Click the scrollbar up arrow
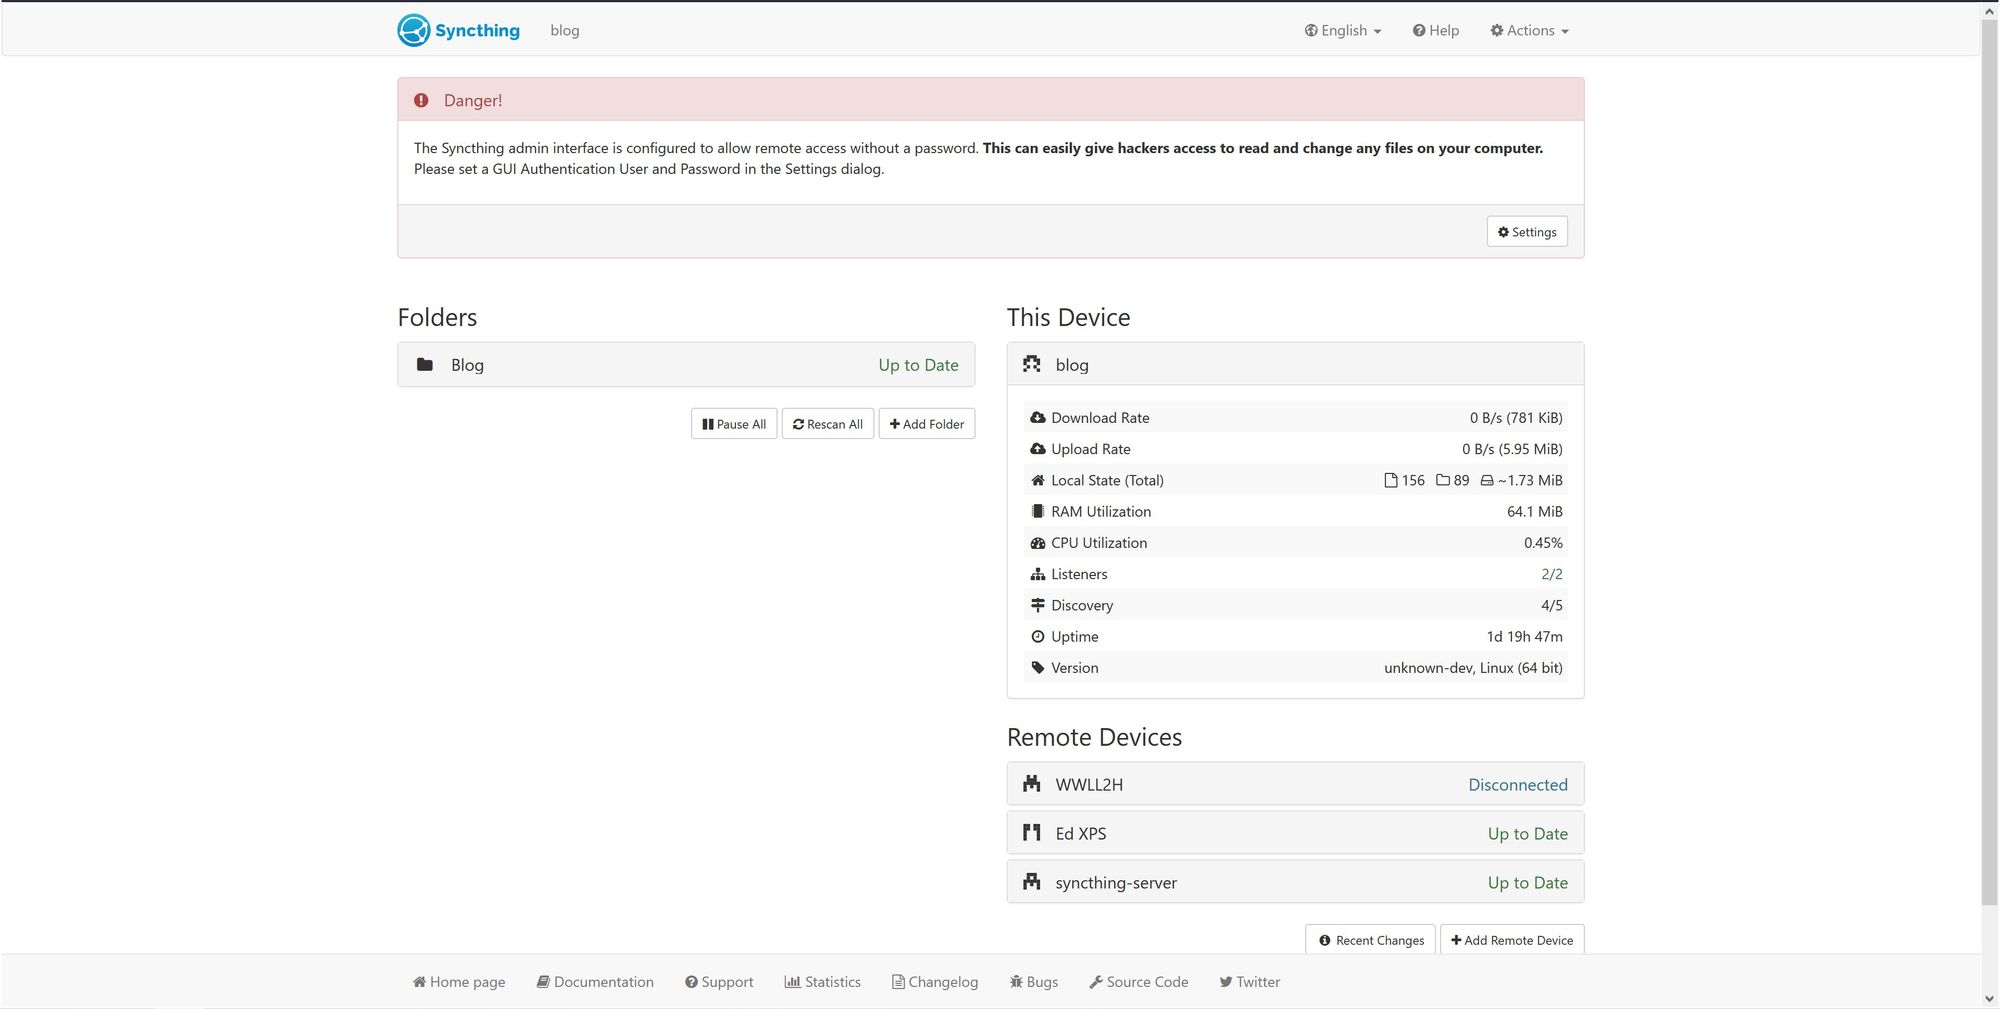 point(1990,10)
